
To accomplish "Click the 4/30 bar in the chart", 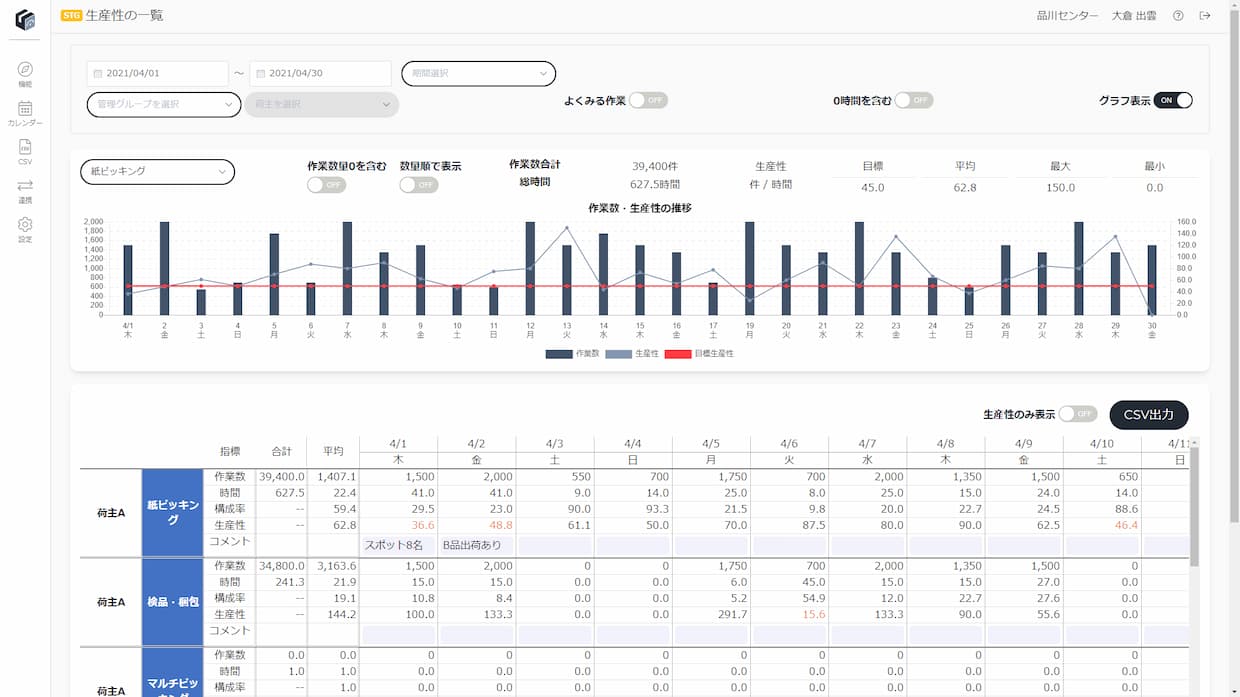I will 1152,280.
